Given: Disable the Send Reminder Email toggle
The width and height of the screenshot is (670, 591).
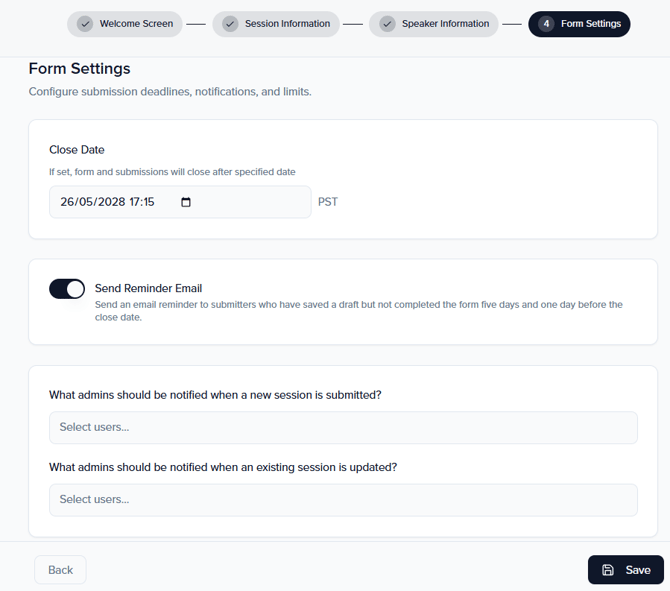Looking at the screenshot, I should (67, 289).
